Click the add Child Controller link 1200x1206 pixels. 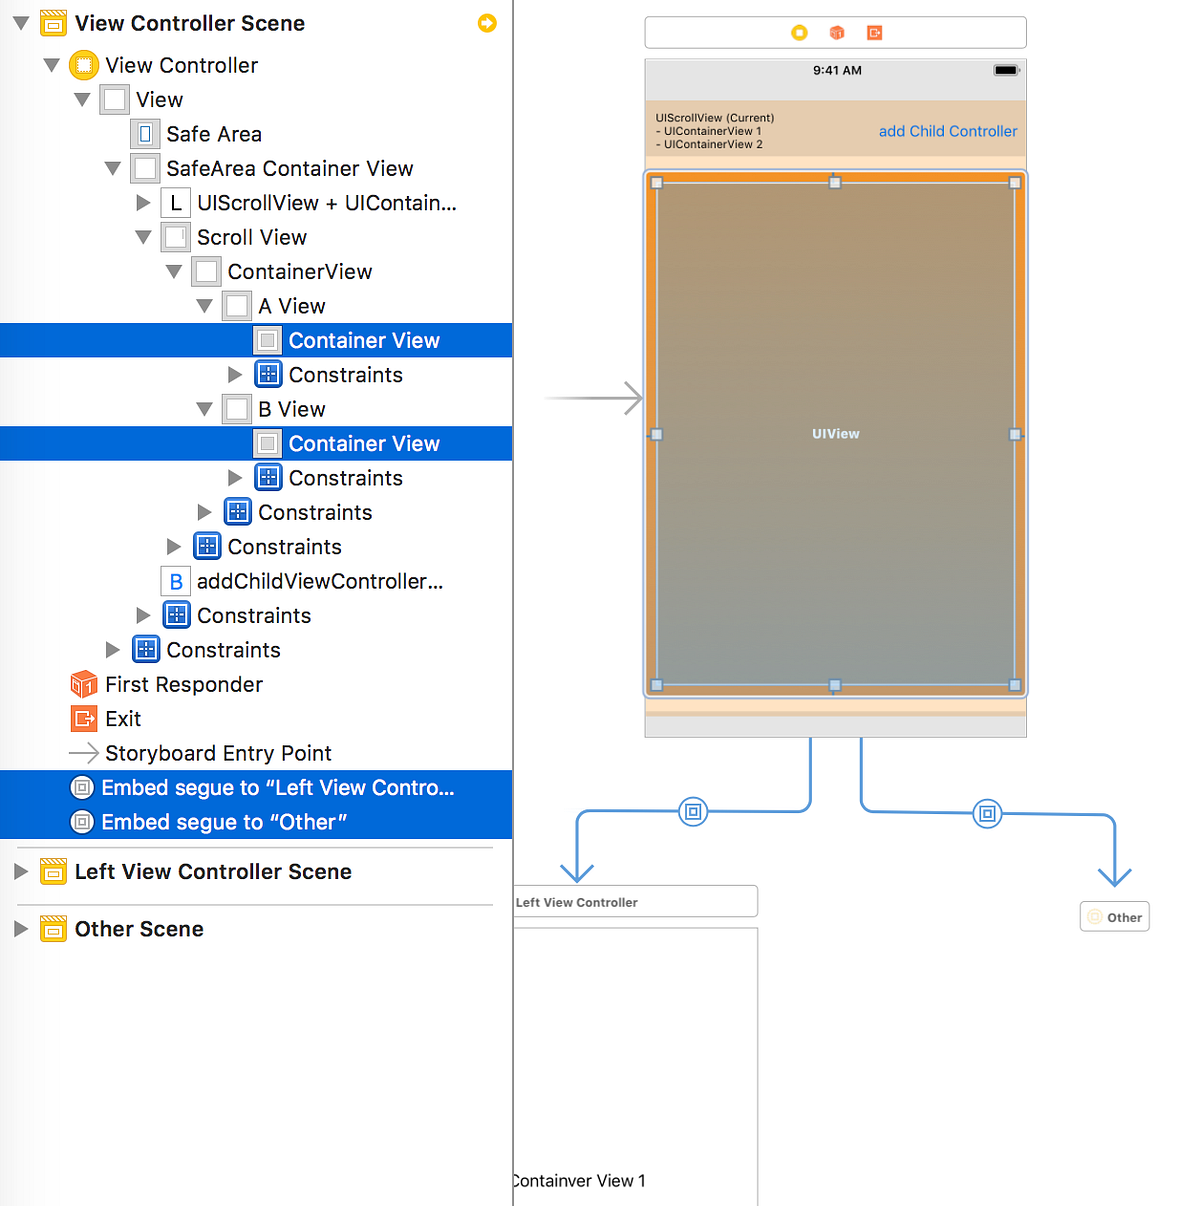coord(948,131)
